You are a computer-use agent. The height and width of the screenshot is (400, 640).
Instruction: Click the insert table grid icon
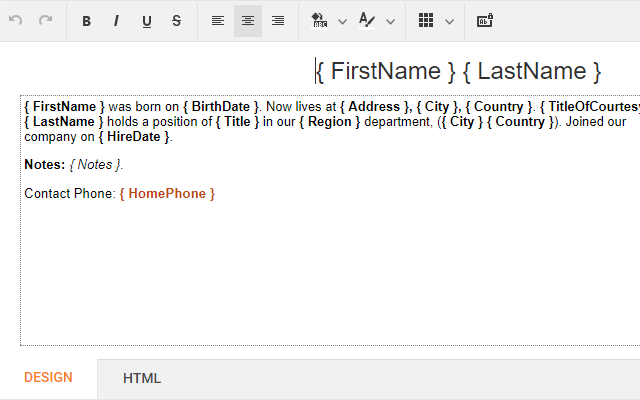click(x=426, y=21)
